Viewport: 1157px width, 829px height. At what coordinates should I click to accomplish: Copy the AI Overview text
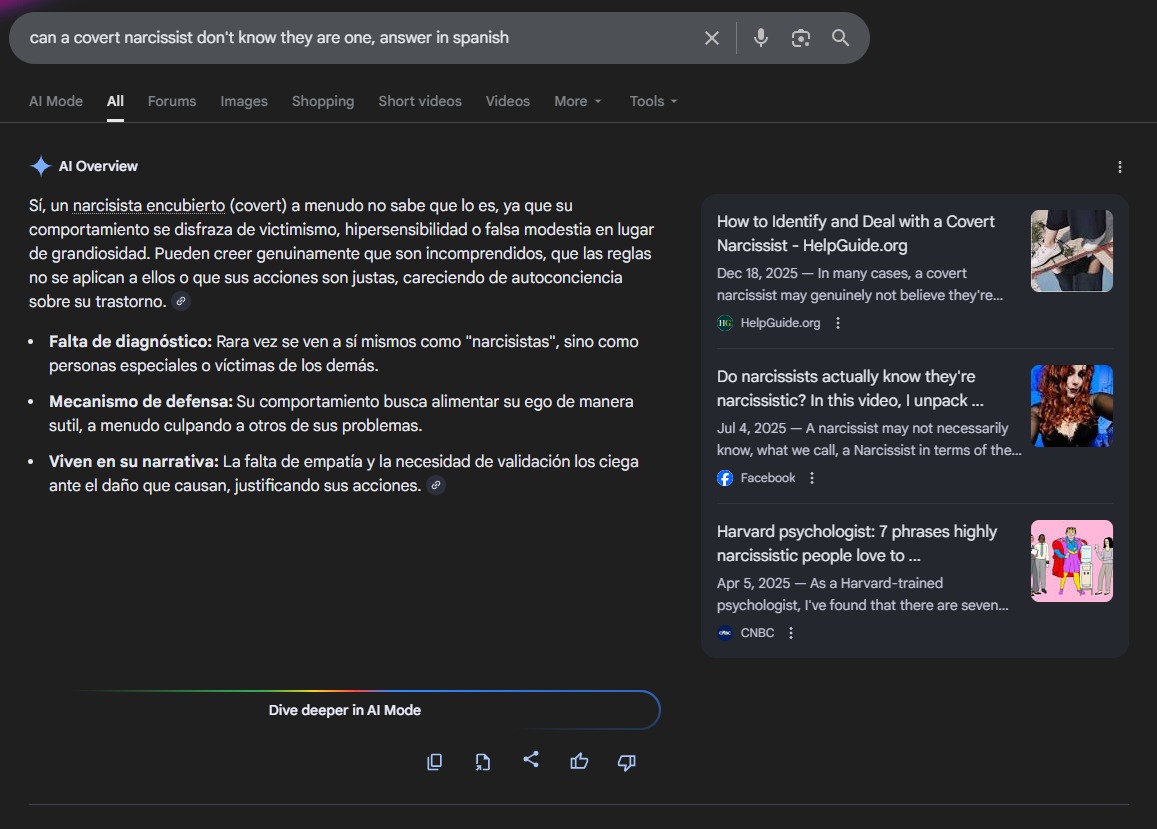pos(434,762)
